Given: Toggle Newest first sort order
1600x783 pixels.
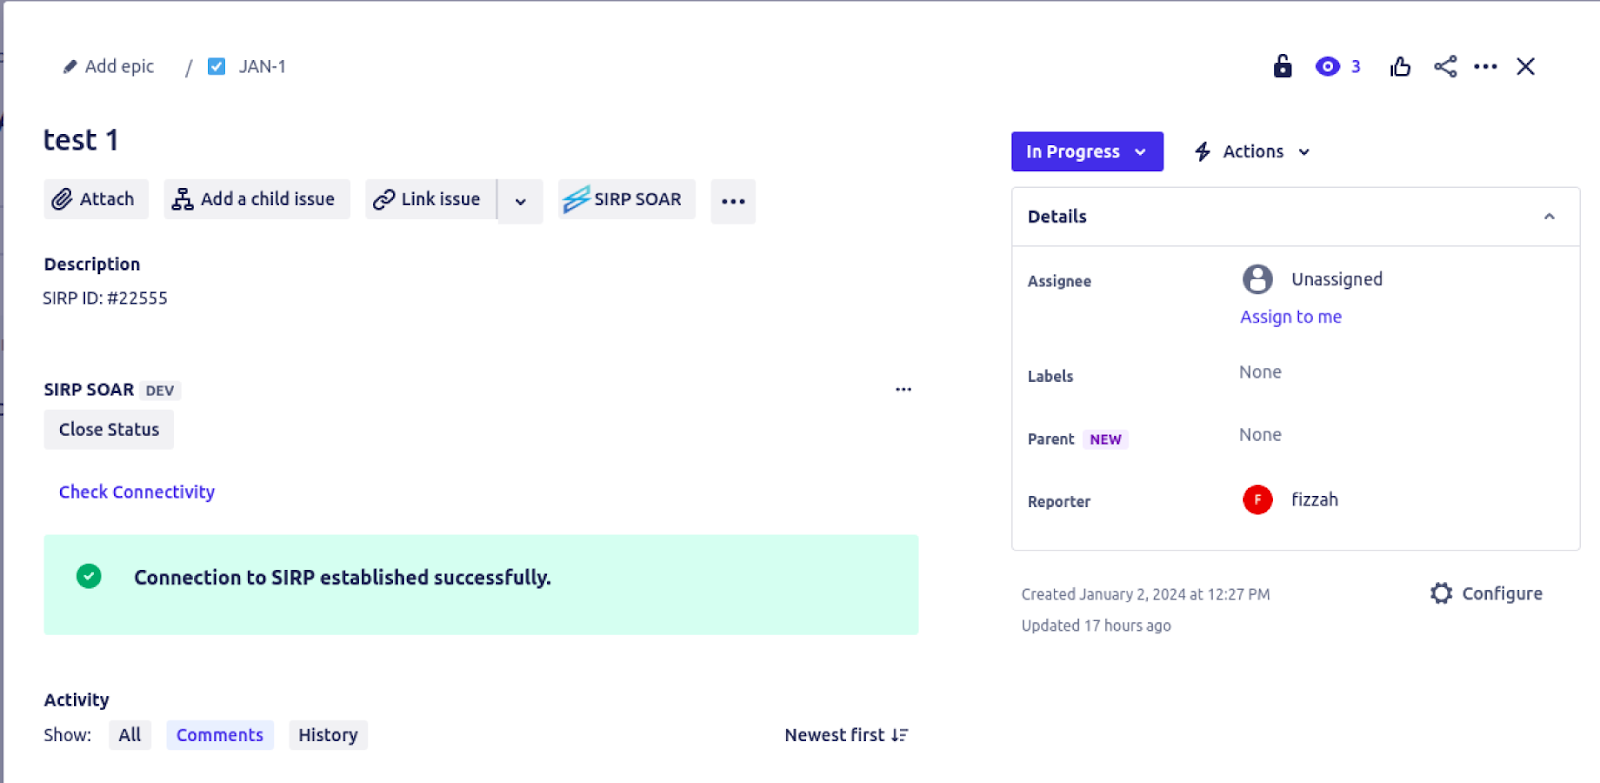Looking at the screenshot, I should coord(846,735).
